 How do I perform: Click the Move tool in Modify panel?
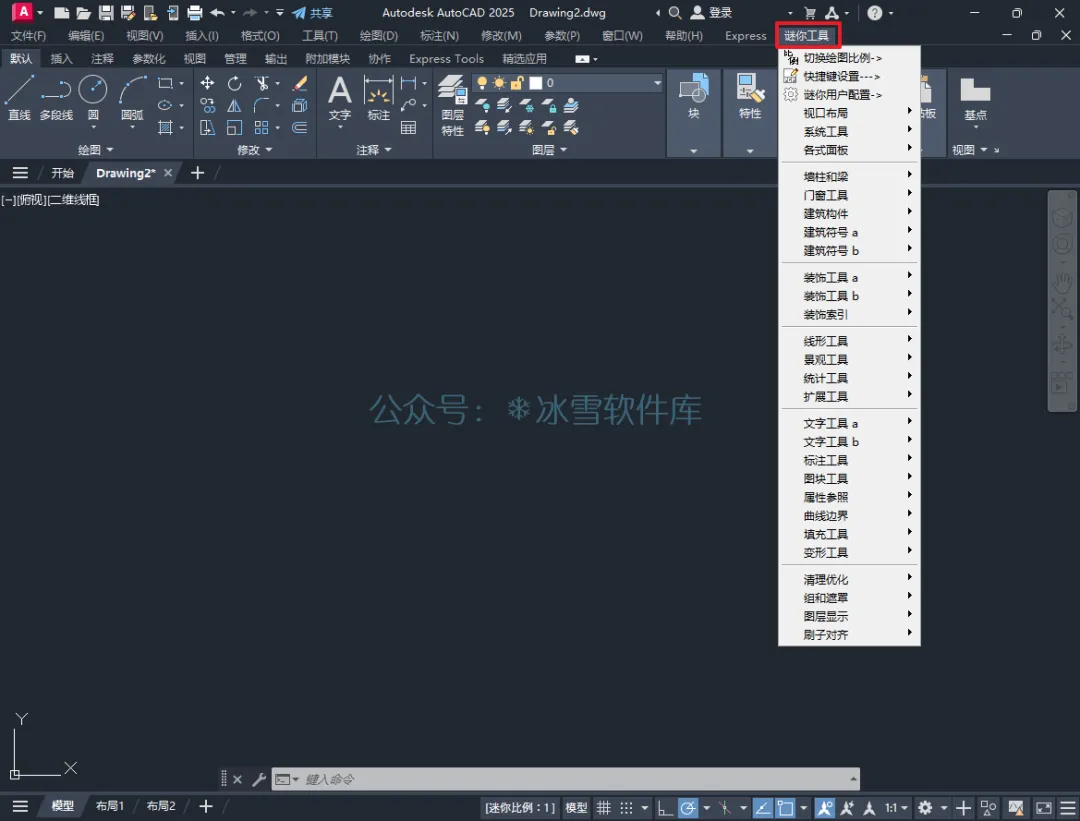pyautogui.click(x=207, y=83)
